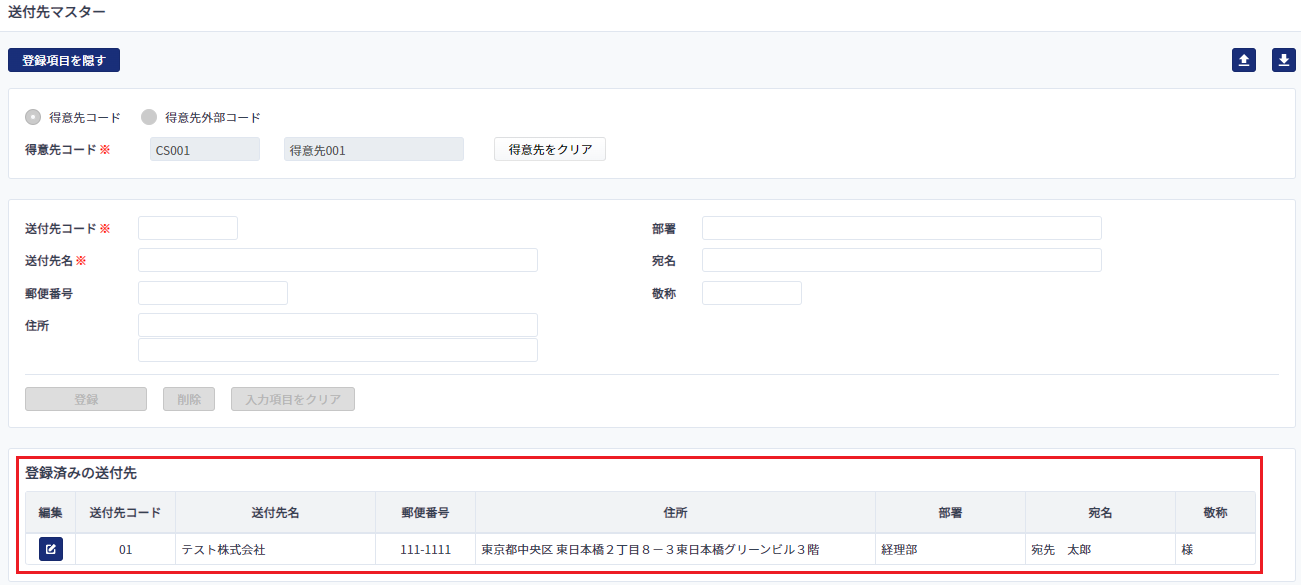Focus the 郵便番号 input field

click(x=213, y=293)
